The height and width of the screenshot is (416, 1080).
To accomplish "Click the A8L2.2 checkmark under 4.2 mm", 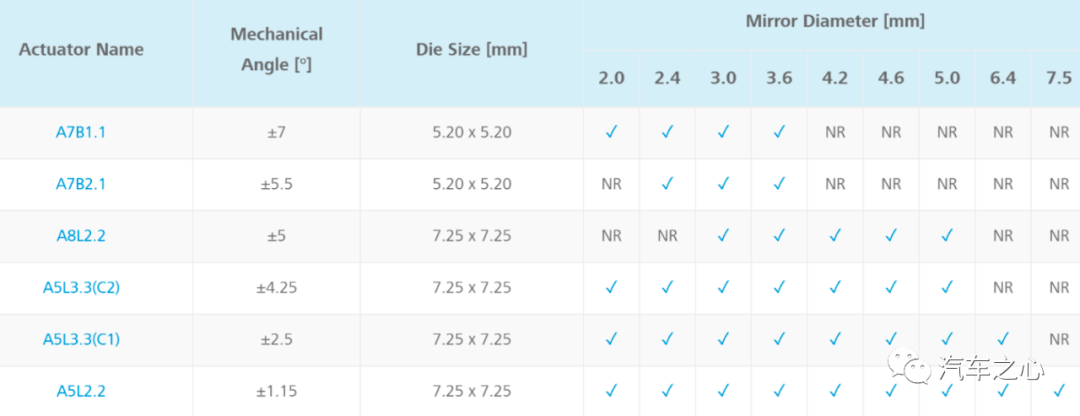I will pyautogui.click(x=835, y=236).
